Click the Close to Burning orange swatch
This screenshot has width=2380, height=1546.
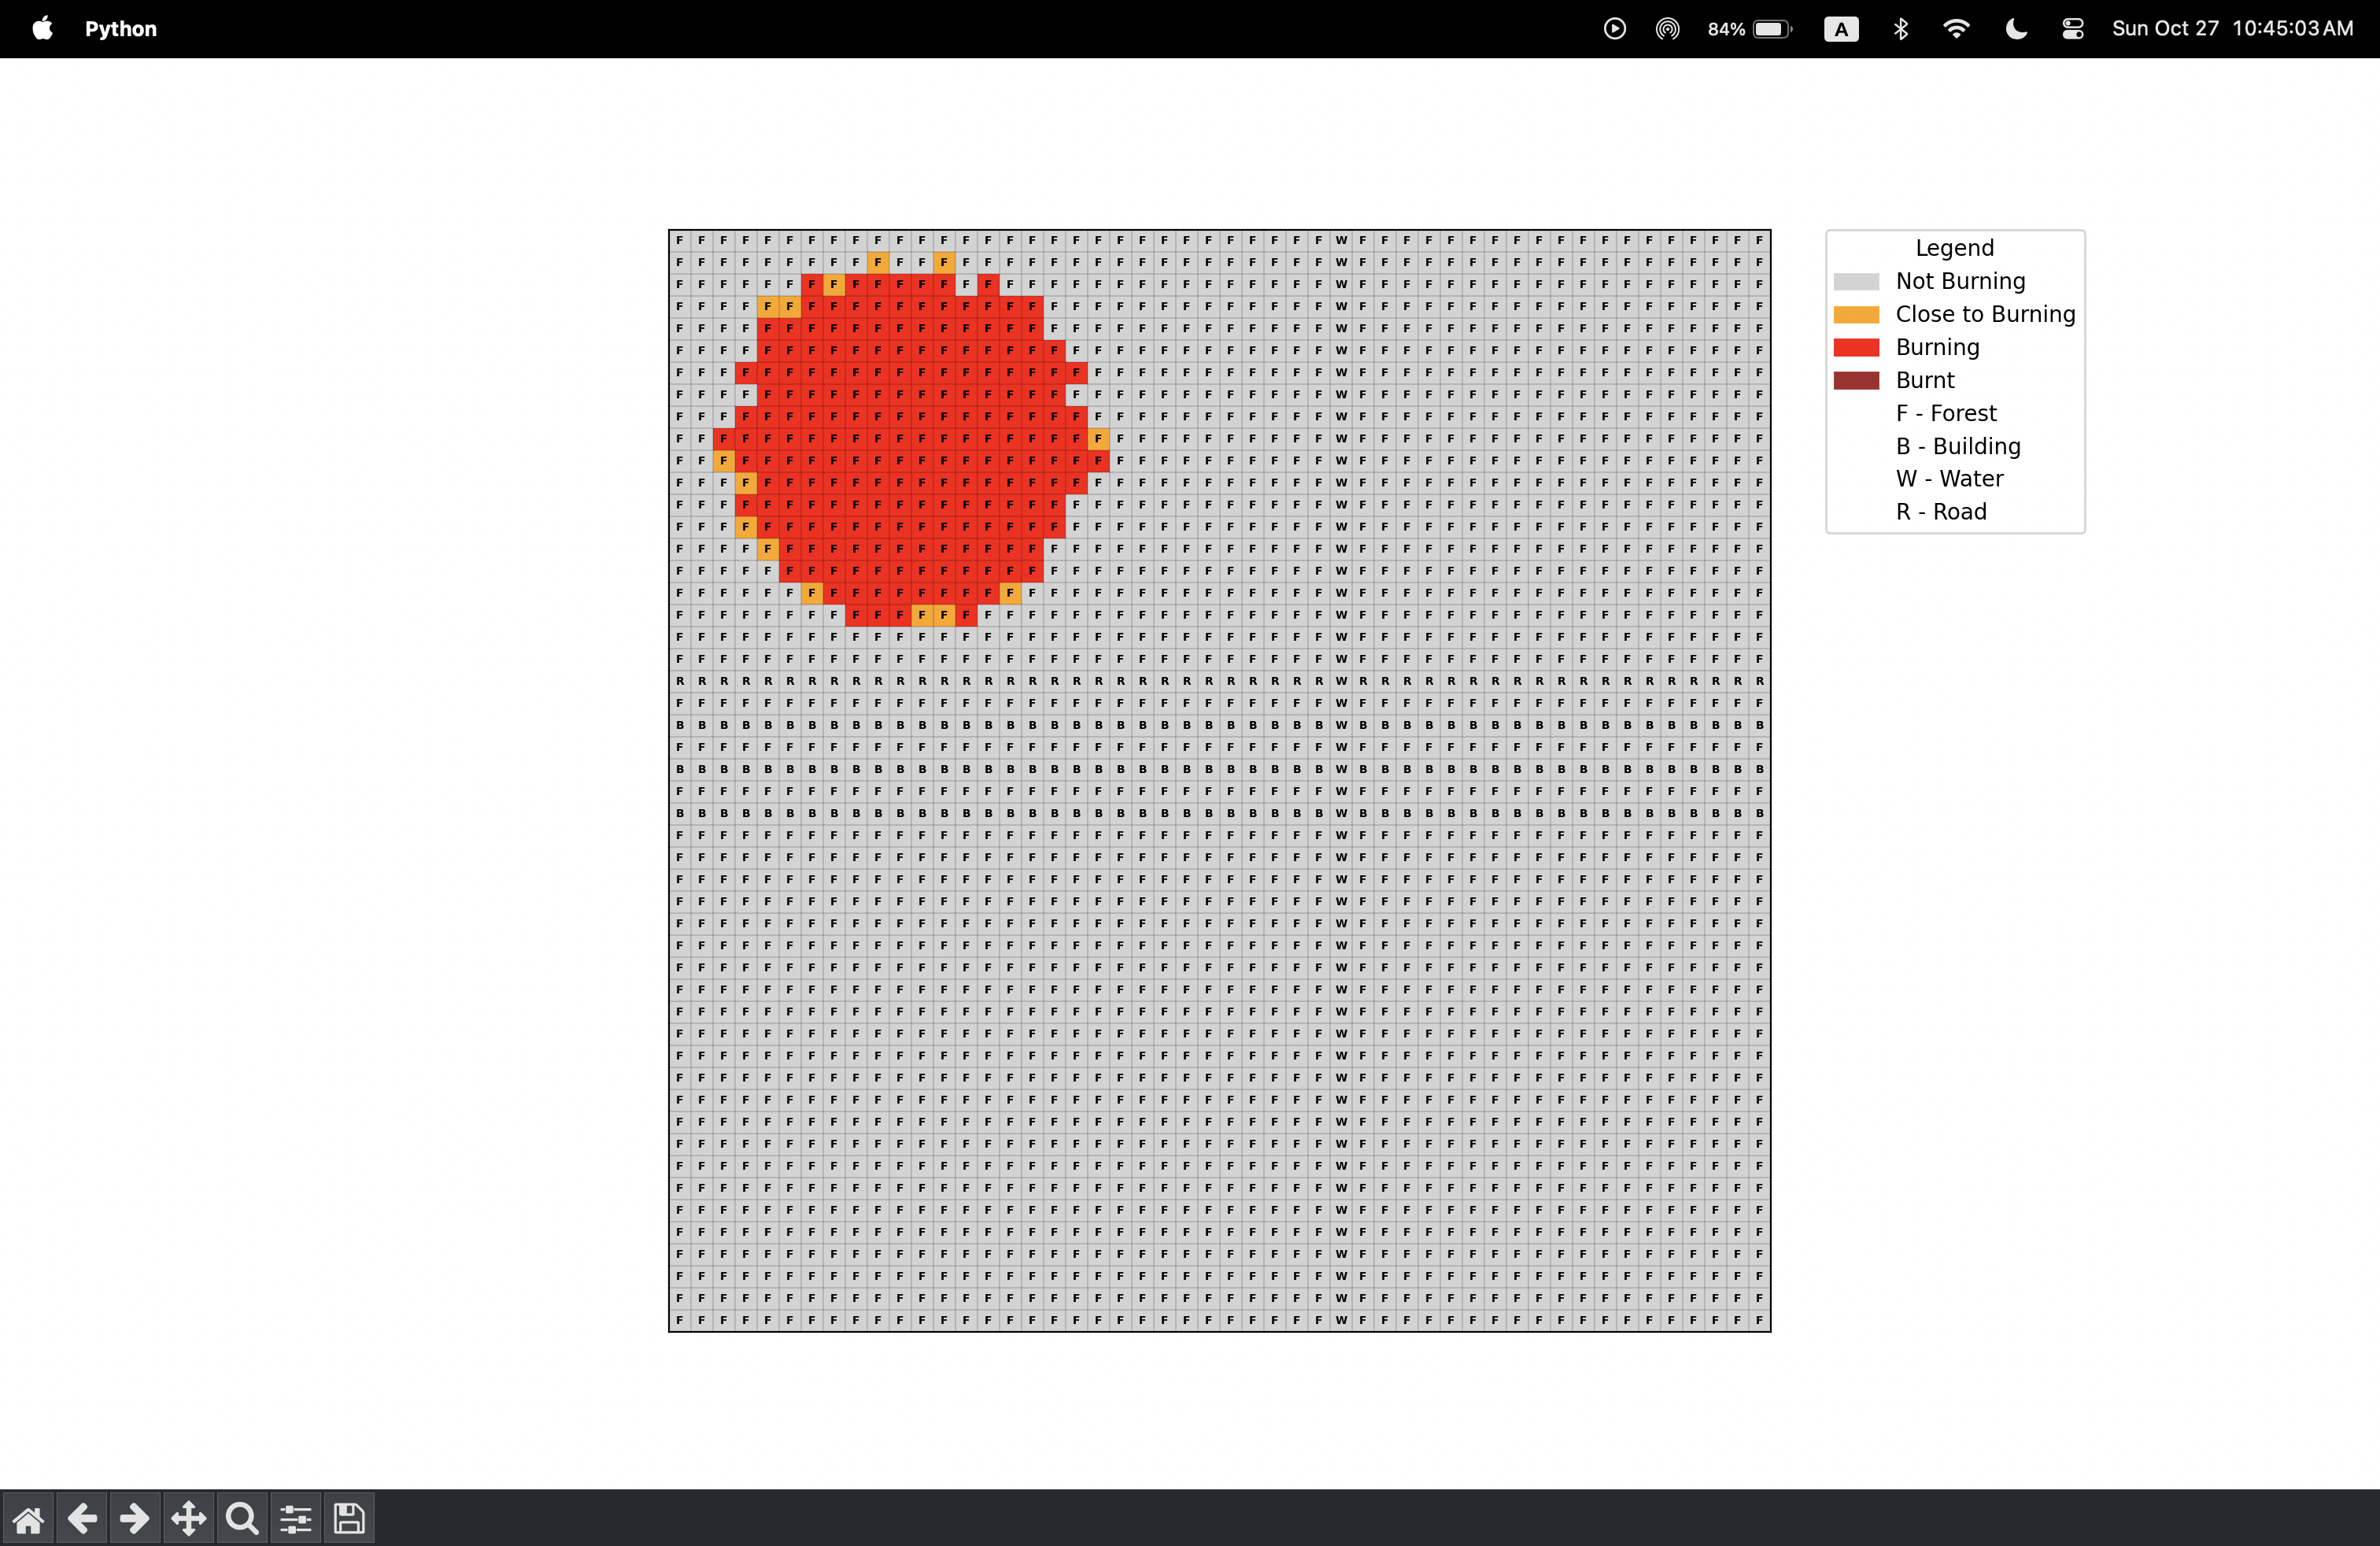coord(1856,314)
